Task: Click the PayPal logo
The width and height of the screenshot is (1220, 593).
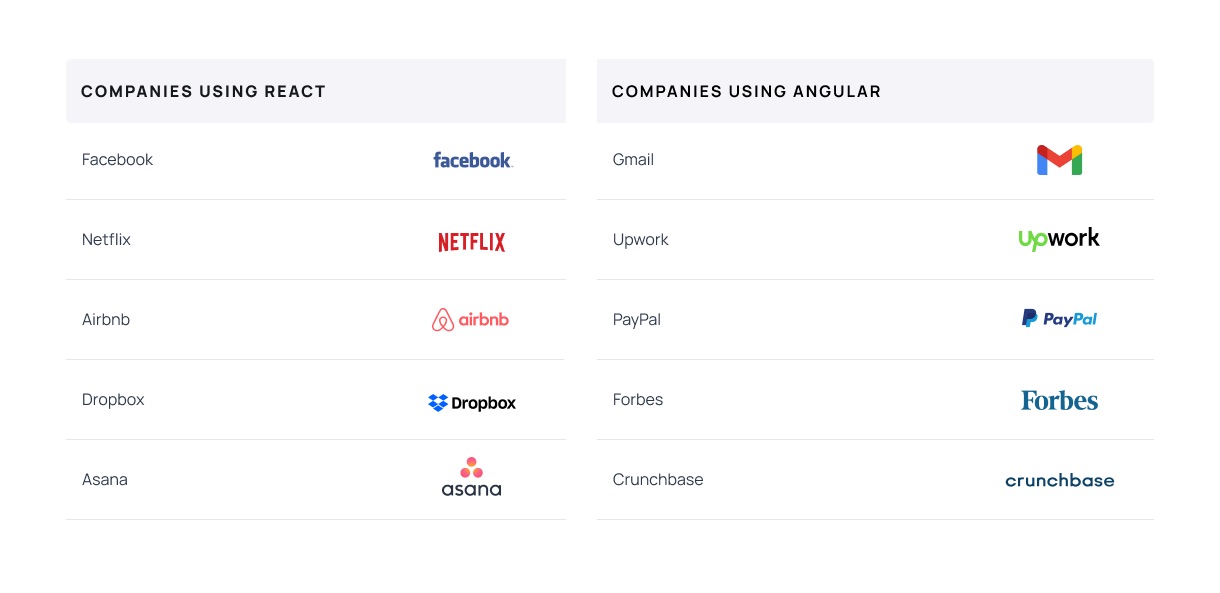Action: tap(1059, 319)
